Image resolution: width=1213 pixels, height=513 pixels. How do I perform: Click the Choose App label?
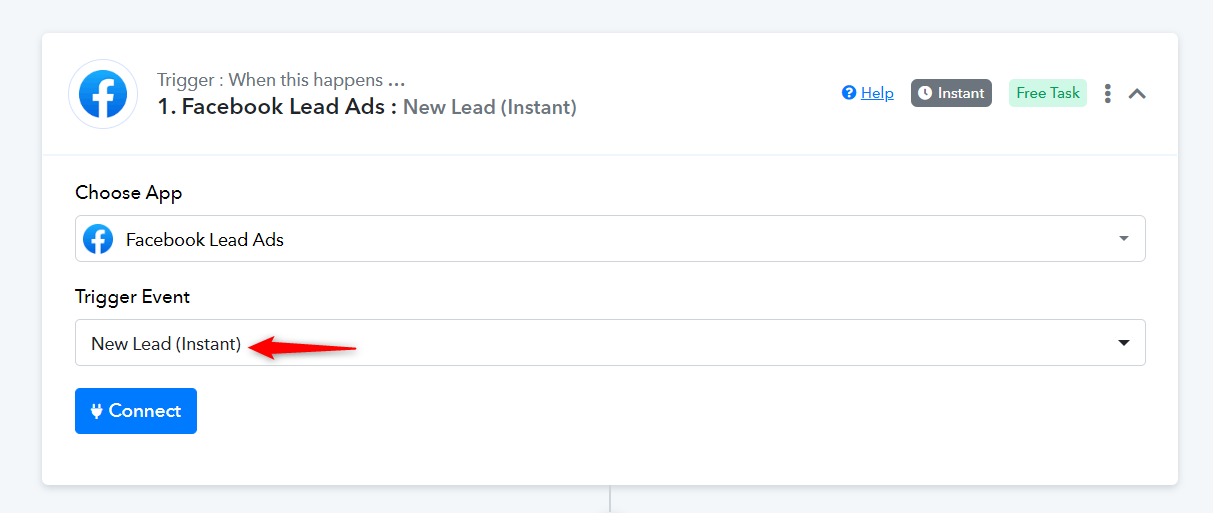click(129, 193)
